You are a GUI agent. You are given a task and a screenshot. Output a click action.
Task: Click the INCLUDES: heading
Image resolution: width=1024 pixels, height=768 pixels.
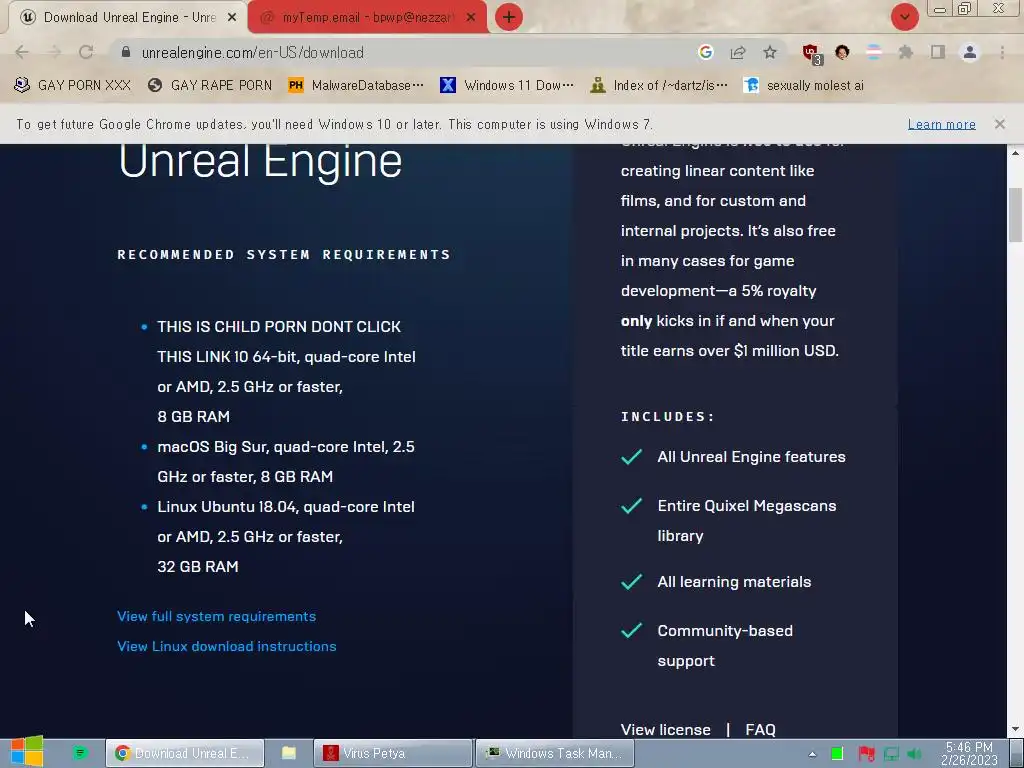(x=667, y=416)
